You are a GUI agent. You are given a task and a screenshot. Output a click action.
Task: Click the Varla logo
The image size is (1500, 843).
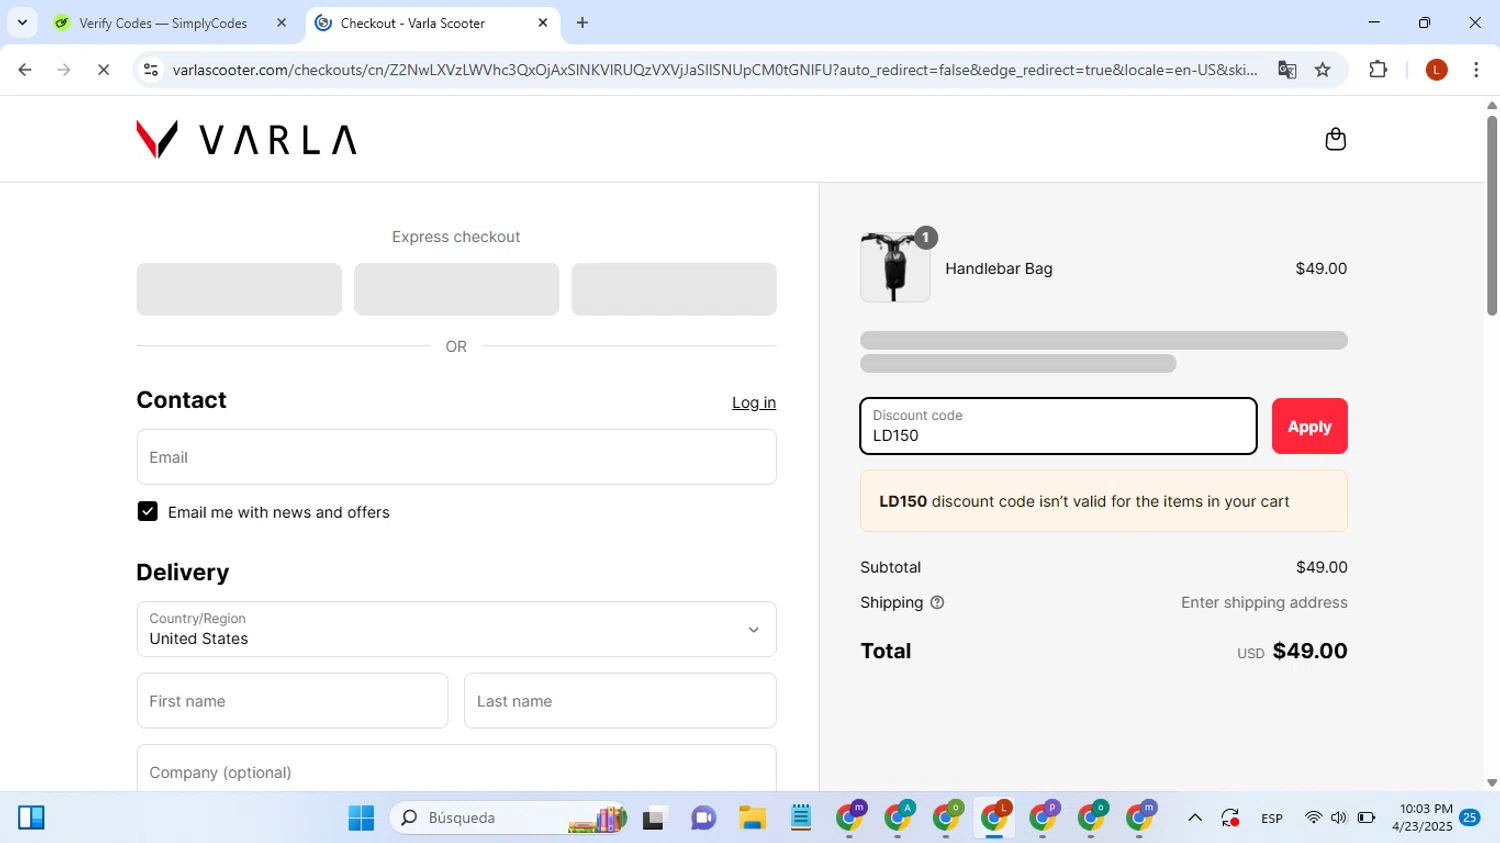[x=246, y=139]
